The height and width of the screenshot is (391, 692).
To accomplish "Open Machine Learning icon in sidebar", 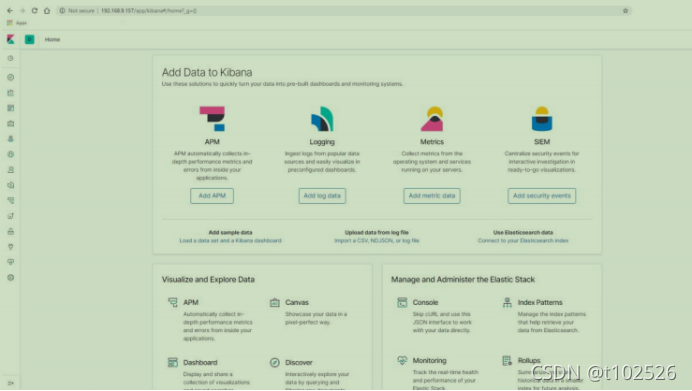I will point(11,154).
